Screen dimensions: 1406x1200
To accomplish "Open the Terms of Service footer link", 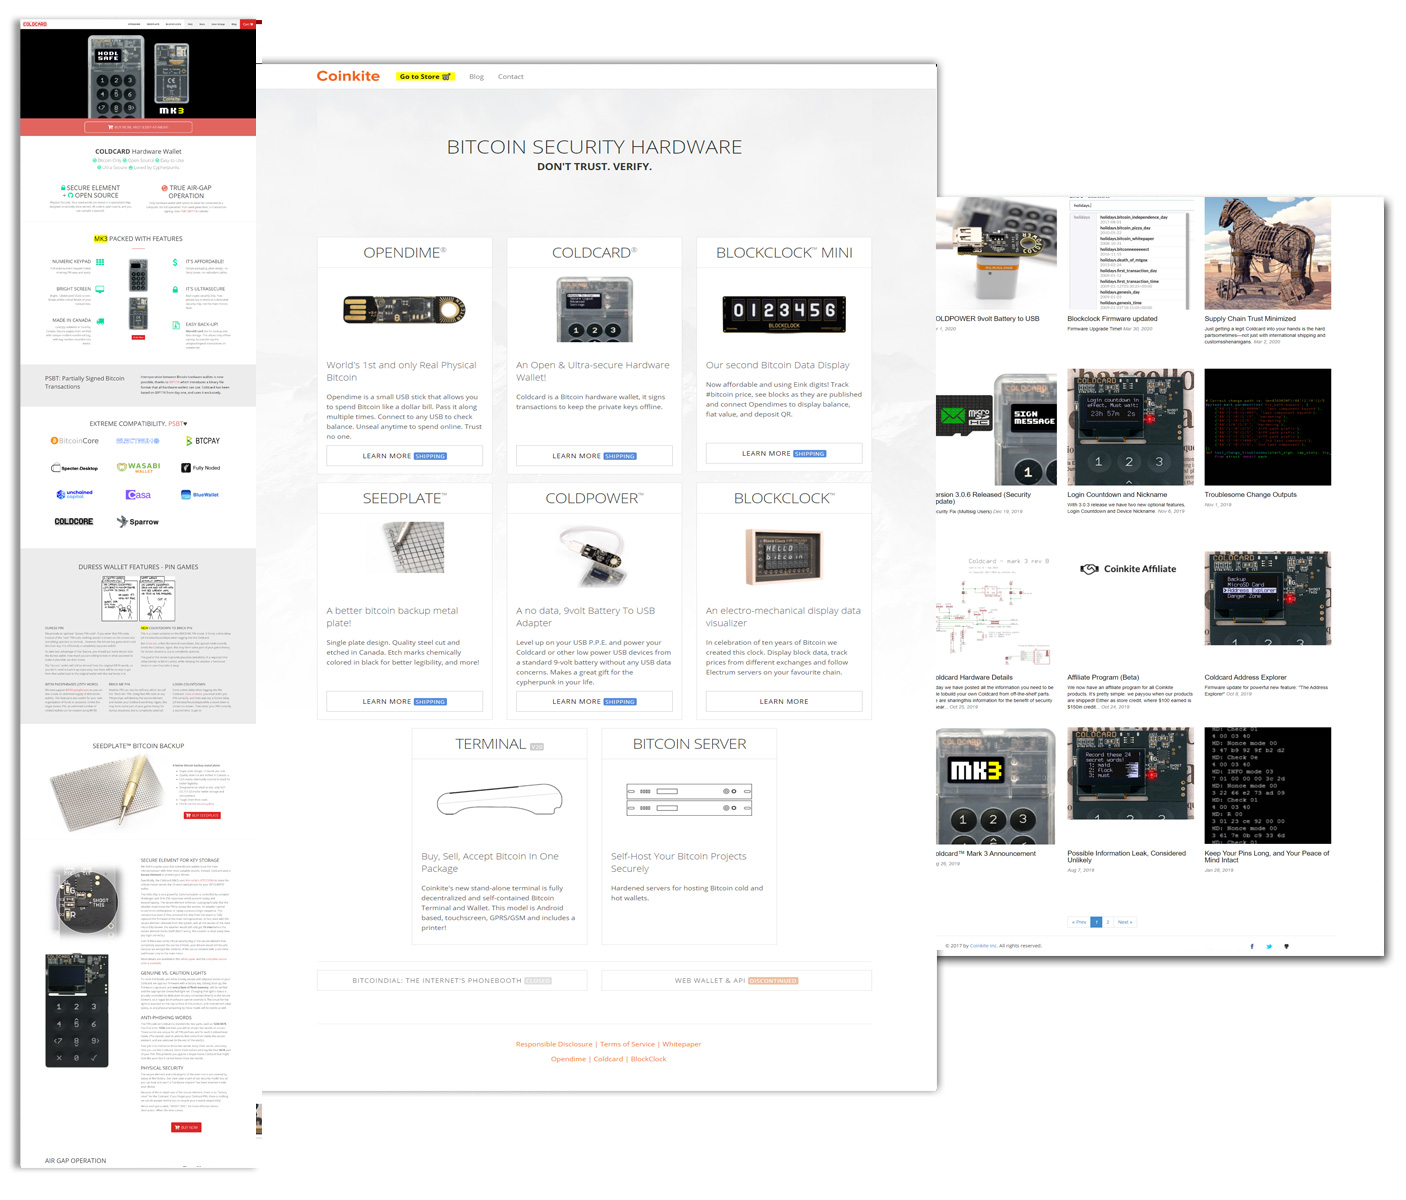I will [627, 1044].
